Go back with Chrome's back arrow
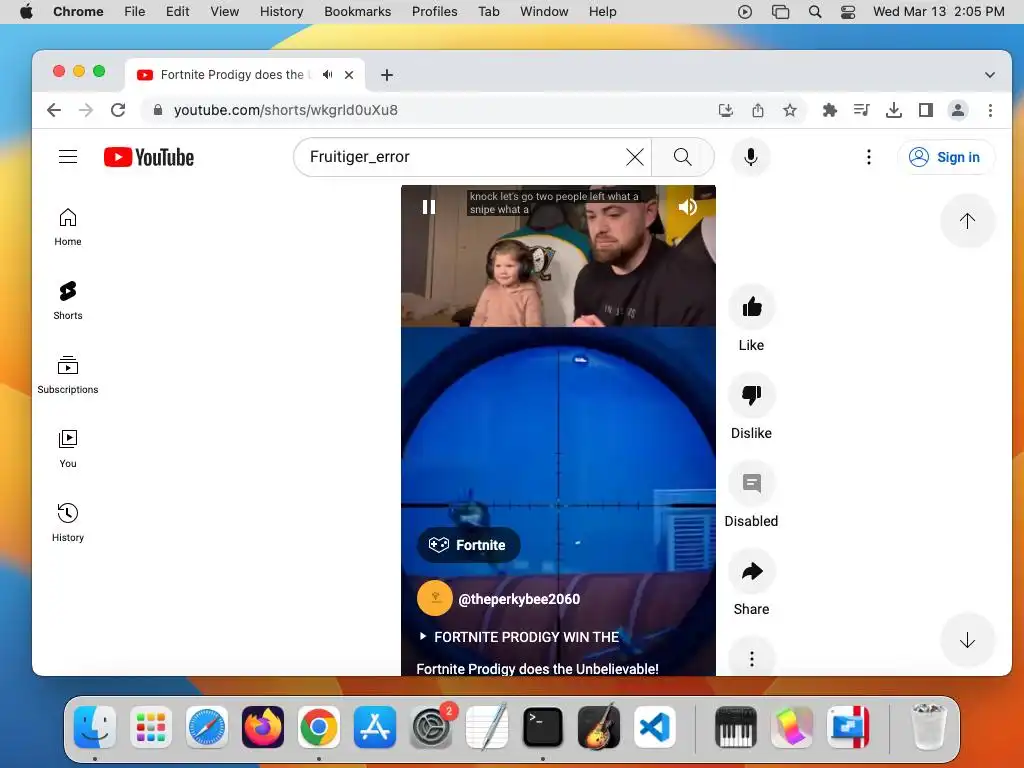Screen dimensions: 1024x768 pos(54,110)
